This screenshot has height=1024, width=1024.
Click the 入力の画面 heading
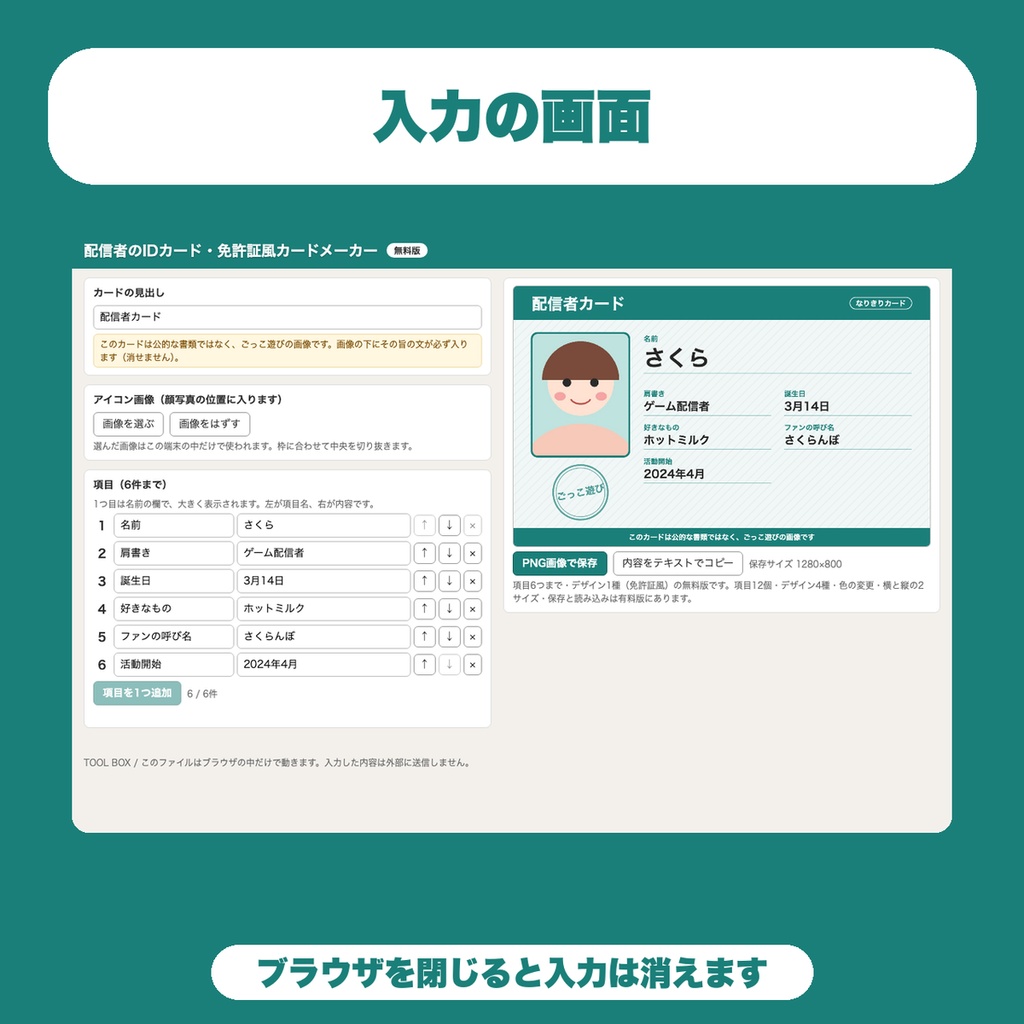(x=512, y=117)
